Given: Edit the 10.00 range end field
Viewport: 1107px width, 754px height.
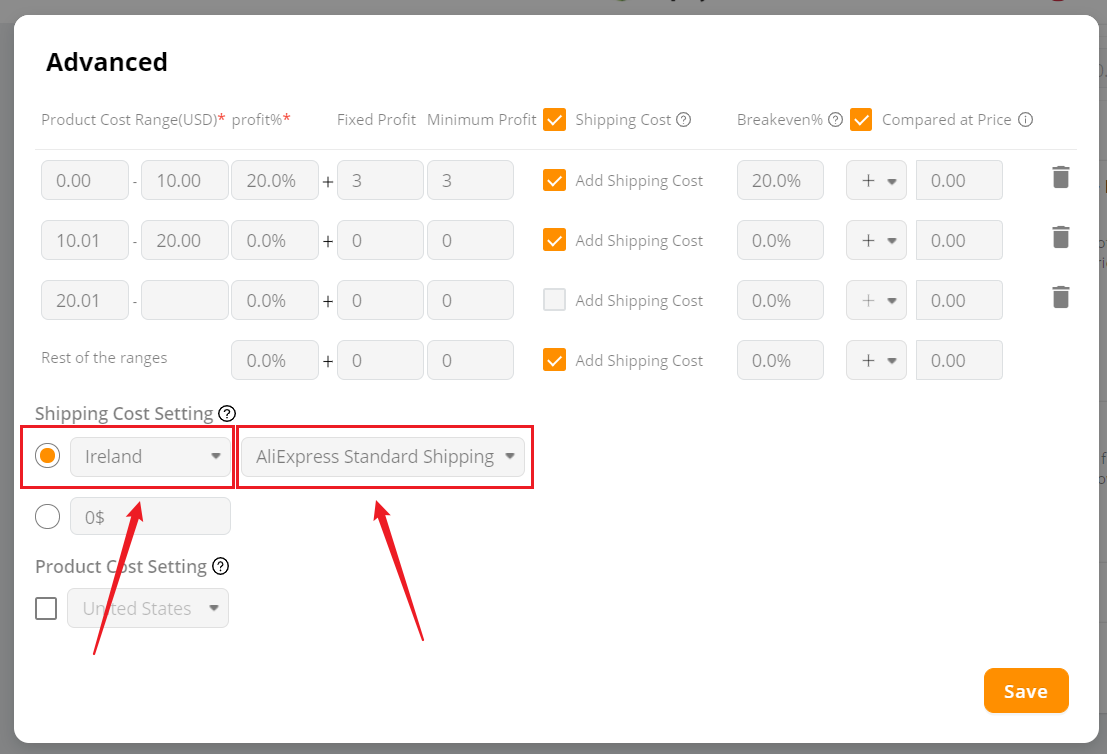Looking at the screenshot, I should click(185, 180).
